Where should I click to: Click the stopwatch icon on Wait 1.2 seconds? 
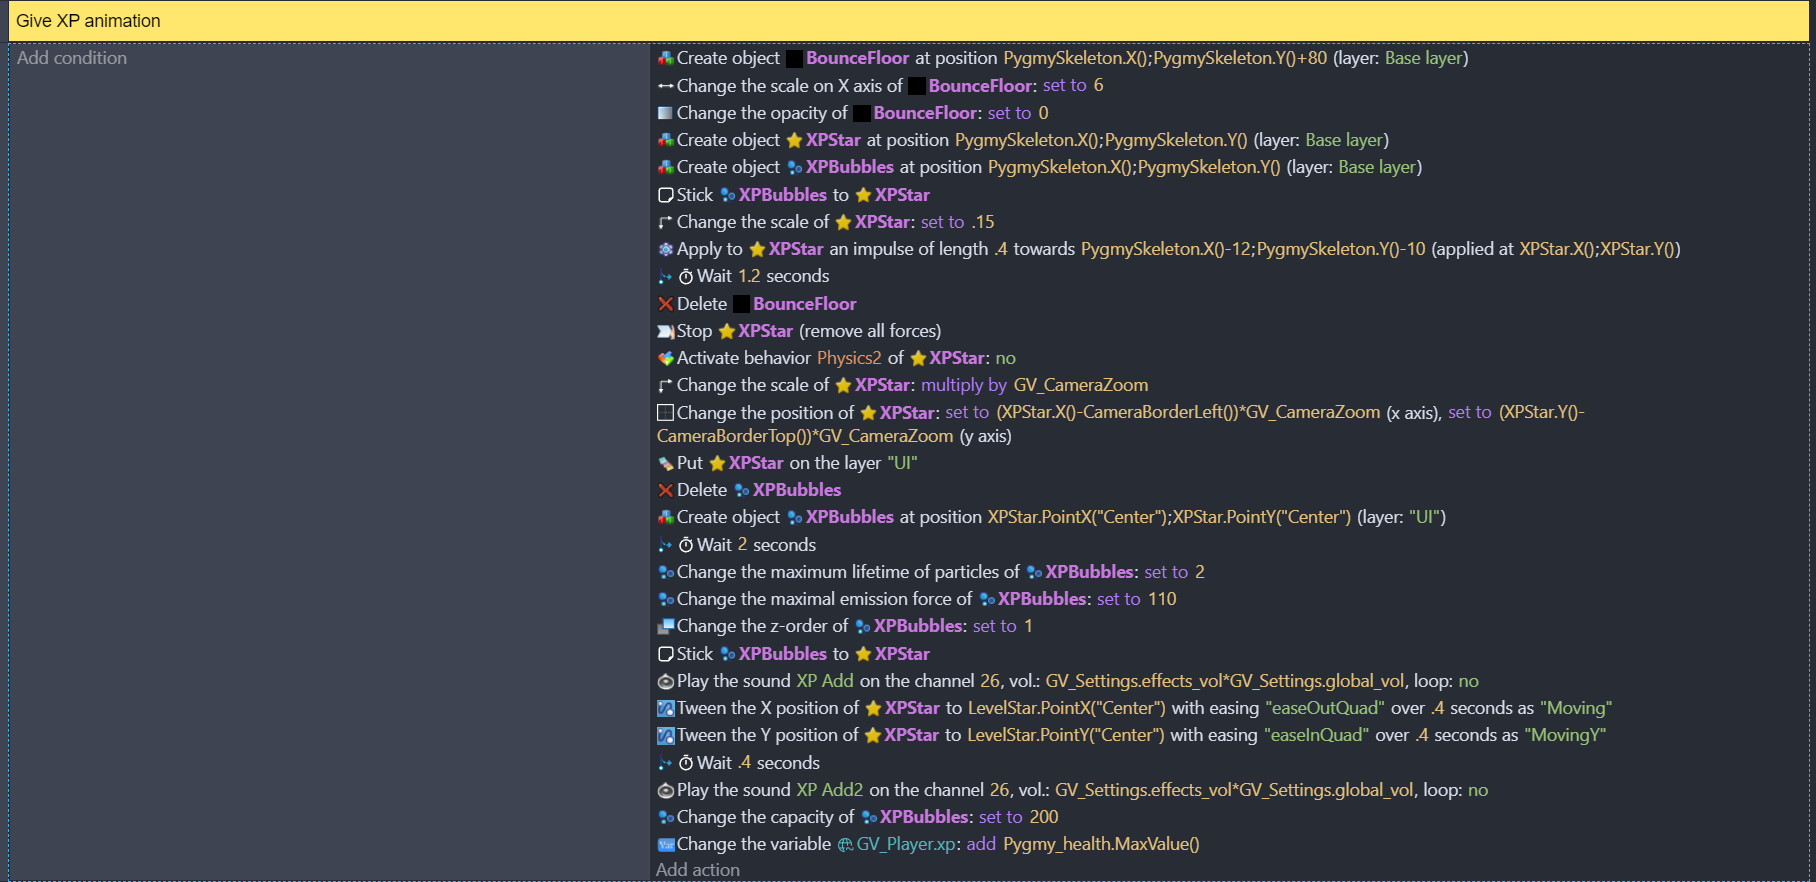(686, 277)
